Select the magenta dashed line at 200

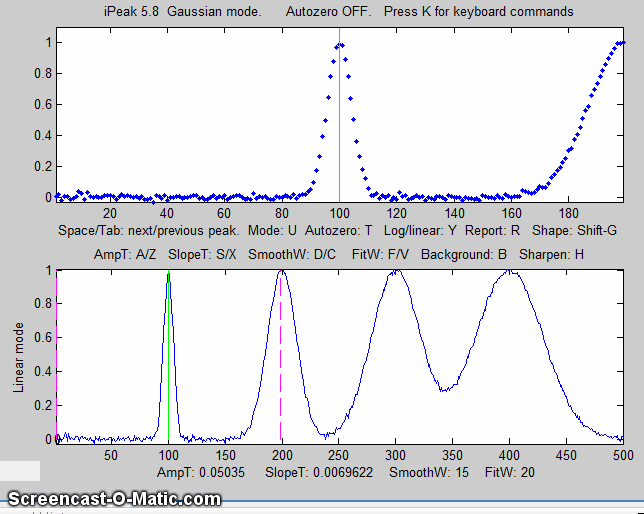click(281, 360)
